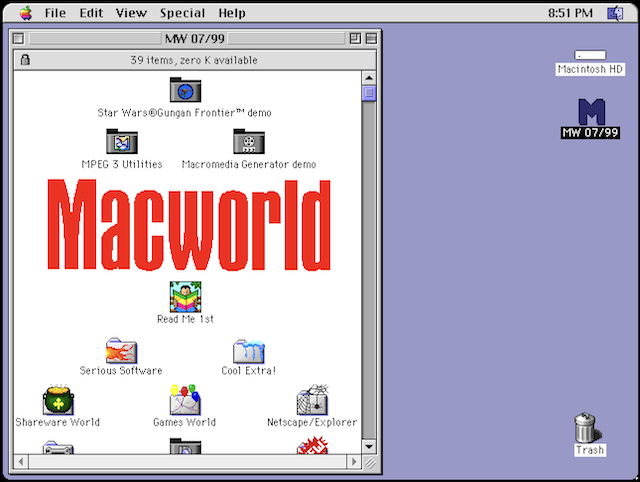Select the MW 07/99 disc icon on desktop
640x482 pixels.
coord(591,111)
